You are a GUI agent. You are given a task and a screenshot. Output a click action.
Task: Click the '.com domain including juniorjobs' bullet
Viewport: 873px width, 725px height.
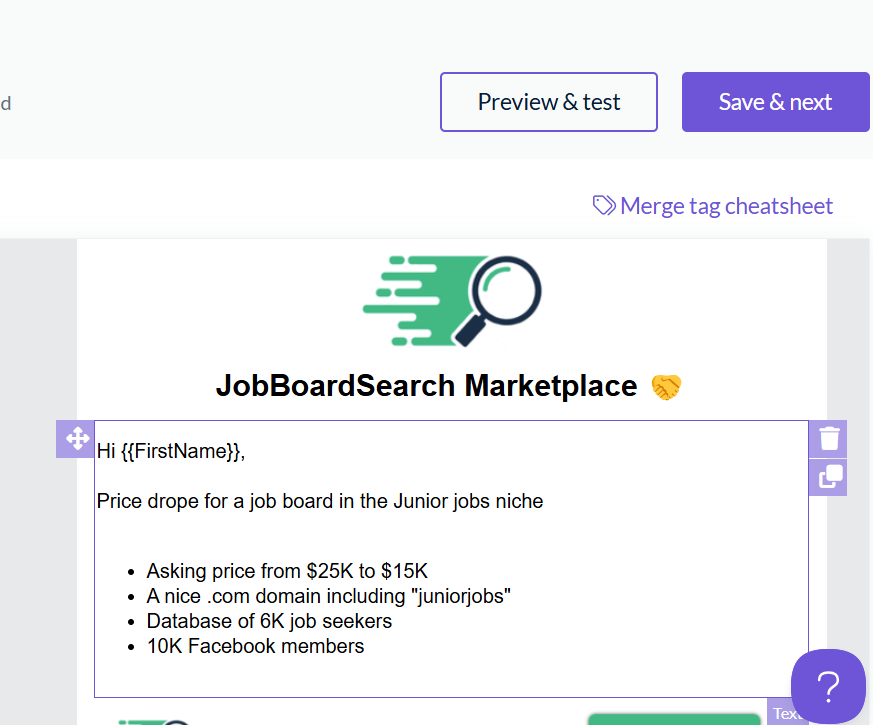pos(329,597)
